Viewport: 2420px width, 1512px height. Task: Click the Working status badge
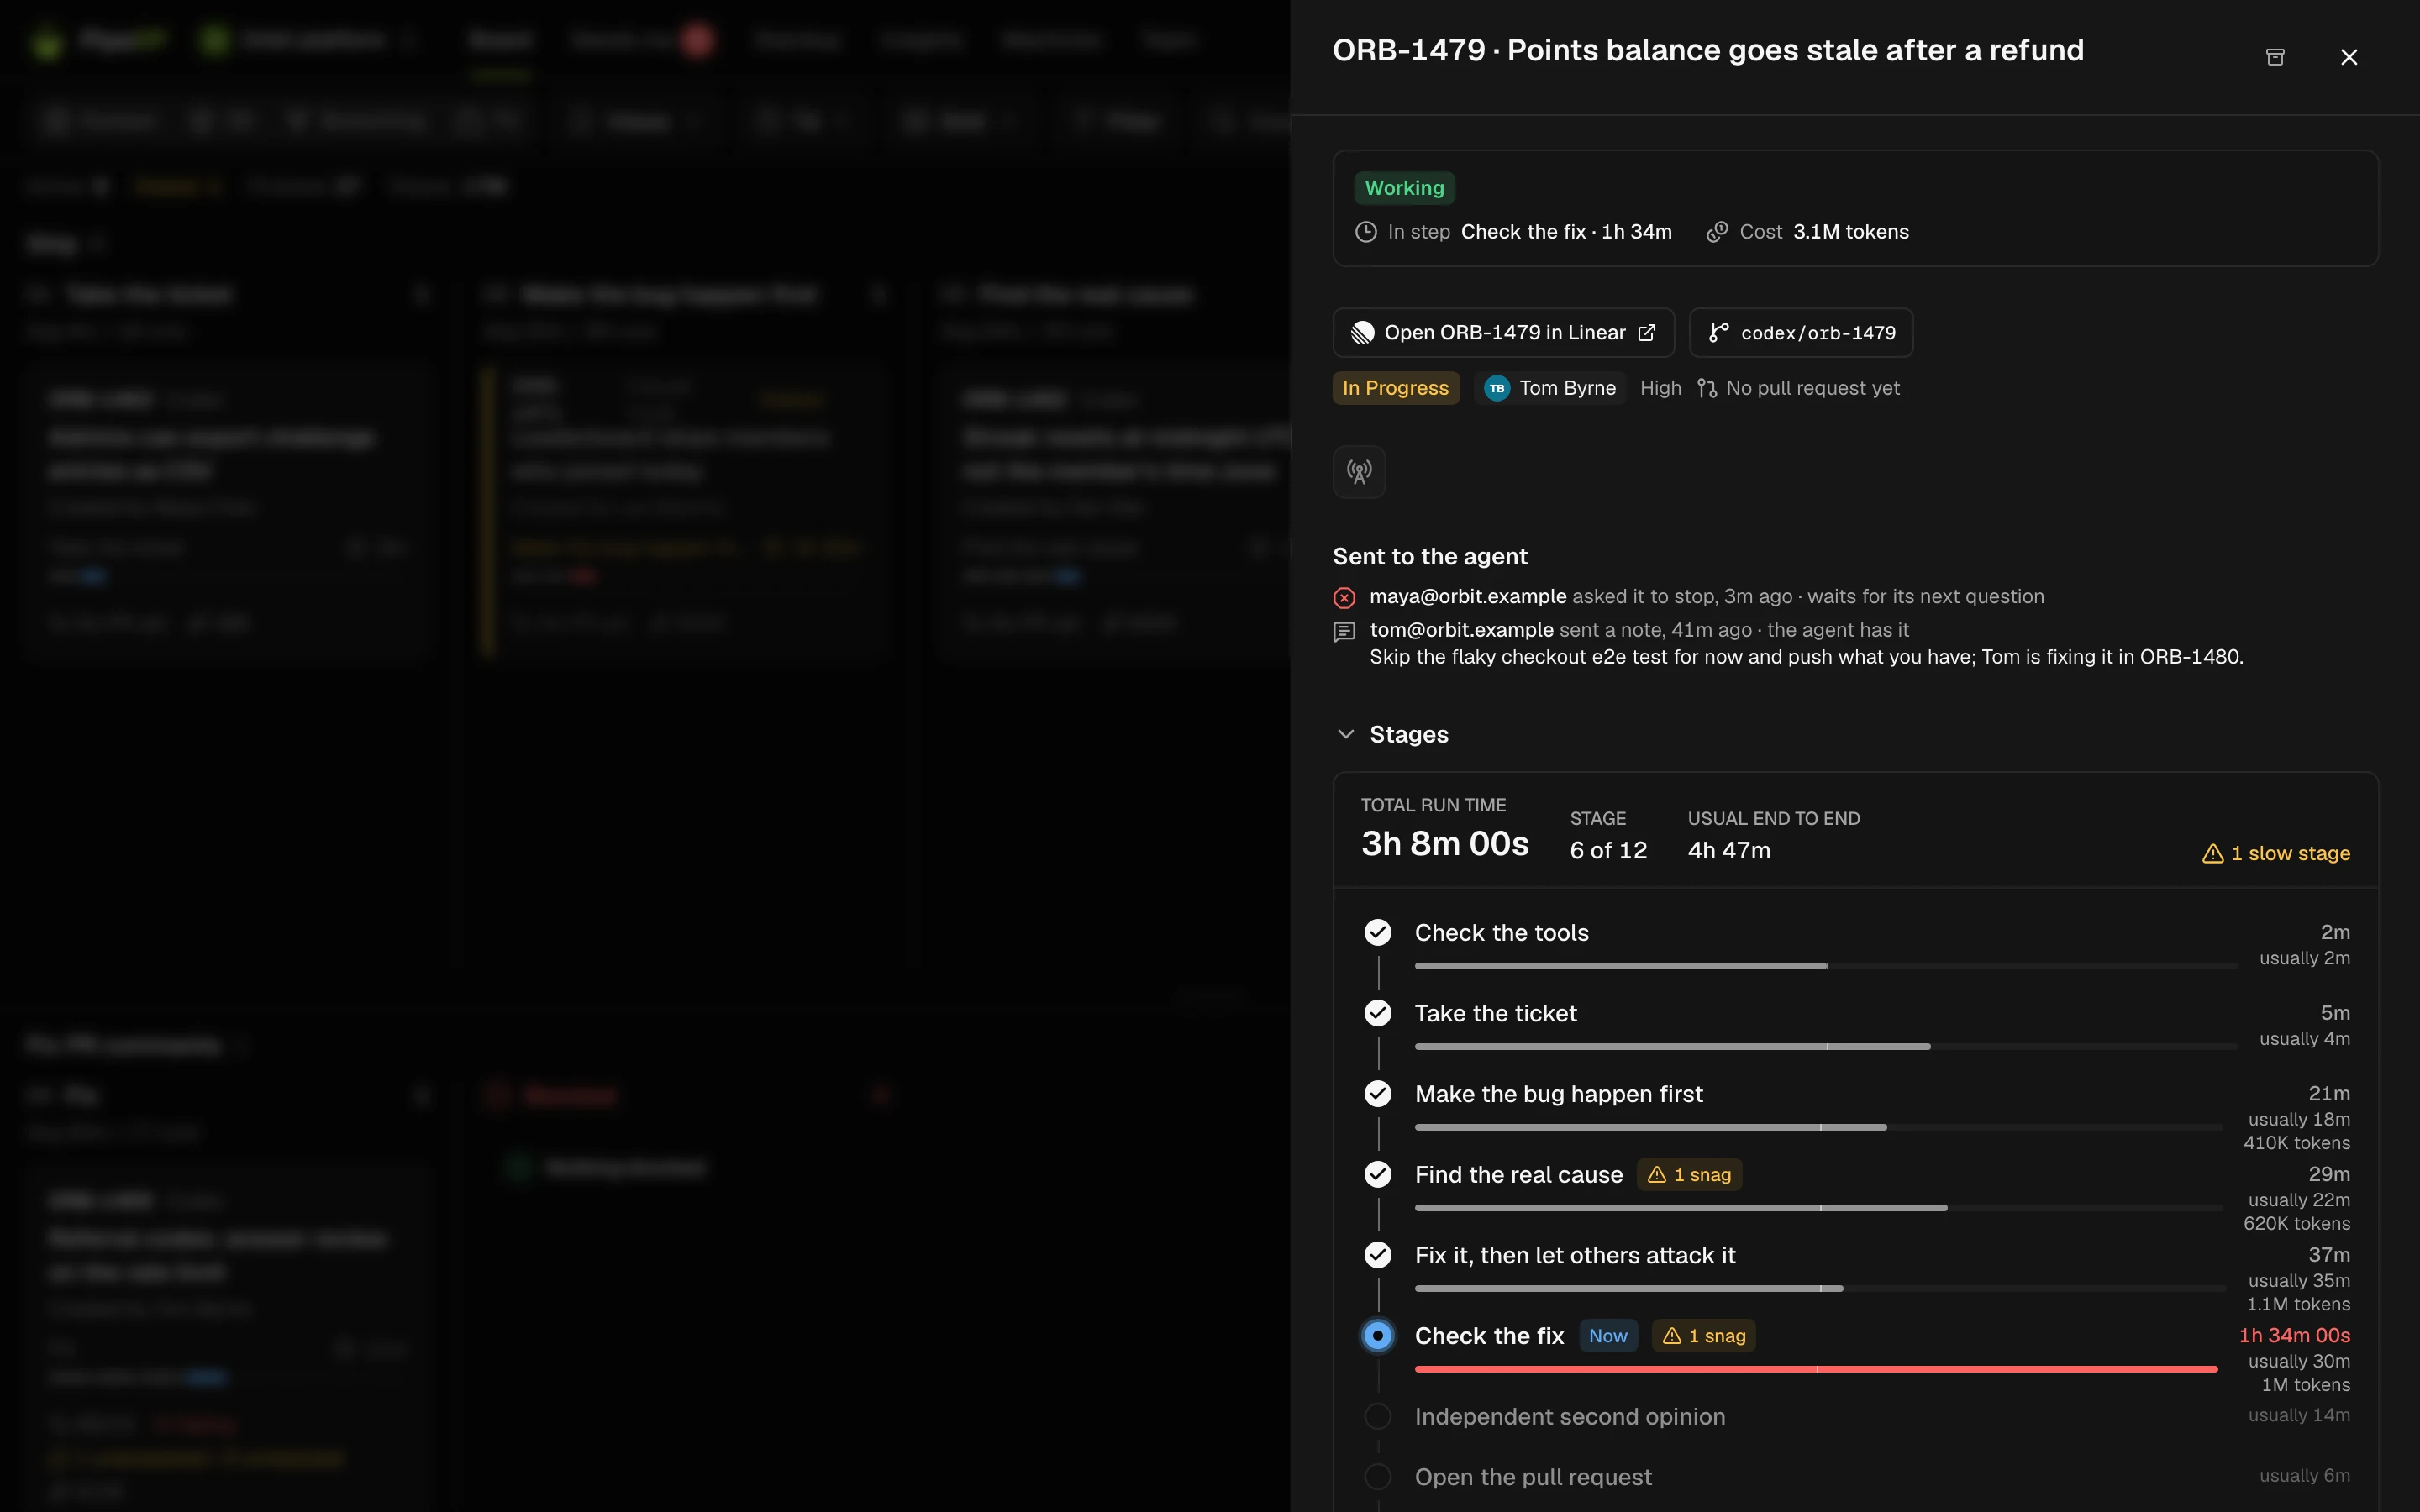[x=1404, y=188]
